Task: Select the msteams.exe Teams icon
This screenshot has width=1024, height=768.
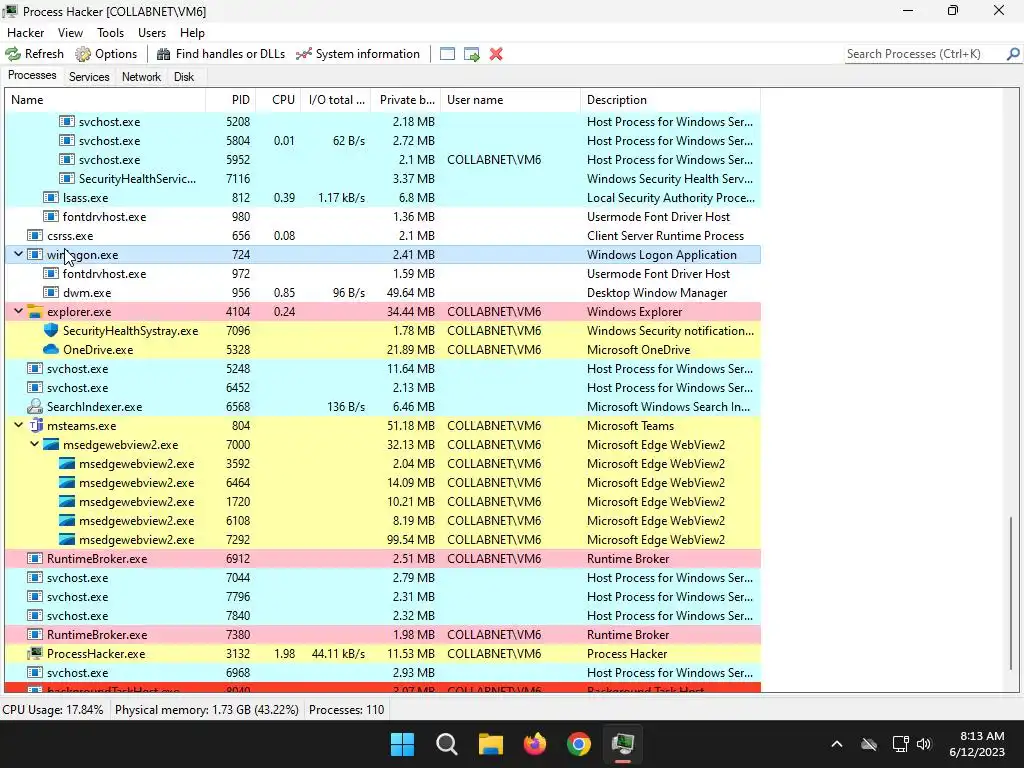Action: point(36,425)
